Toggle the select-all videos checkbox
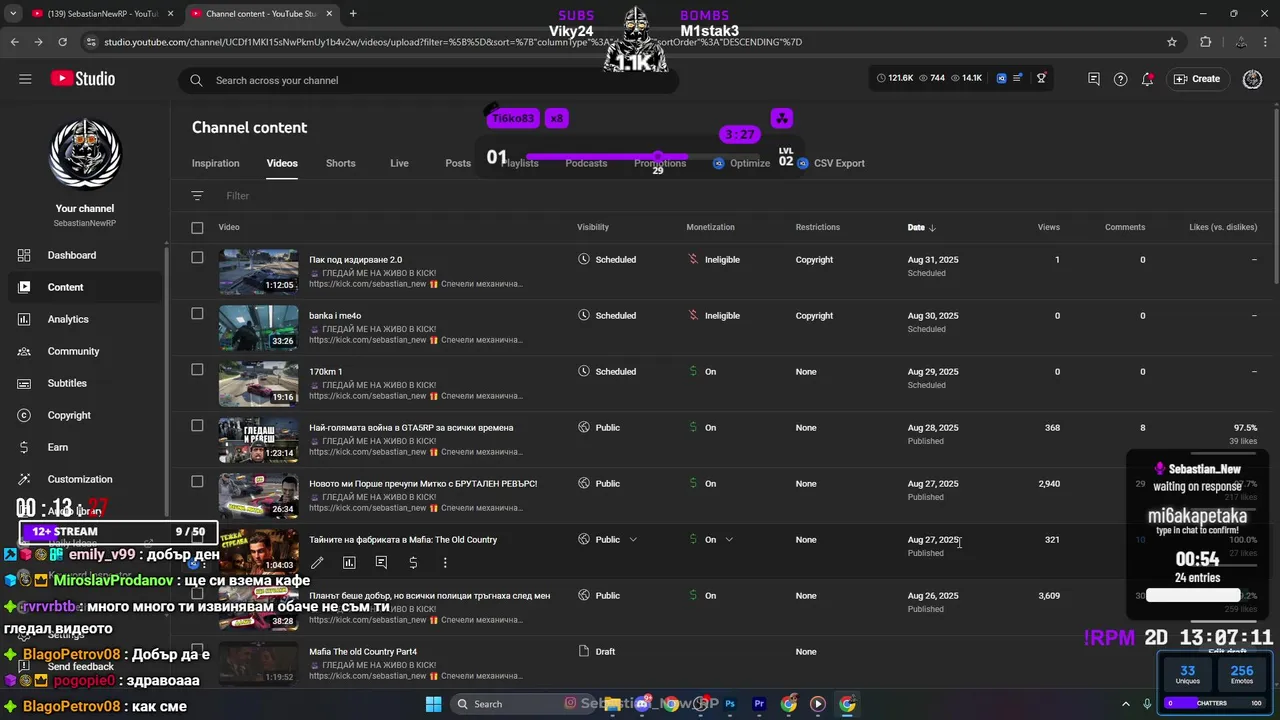 tap(197, 228)
